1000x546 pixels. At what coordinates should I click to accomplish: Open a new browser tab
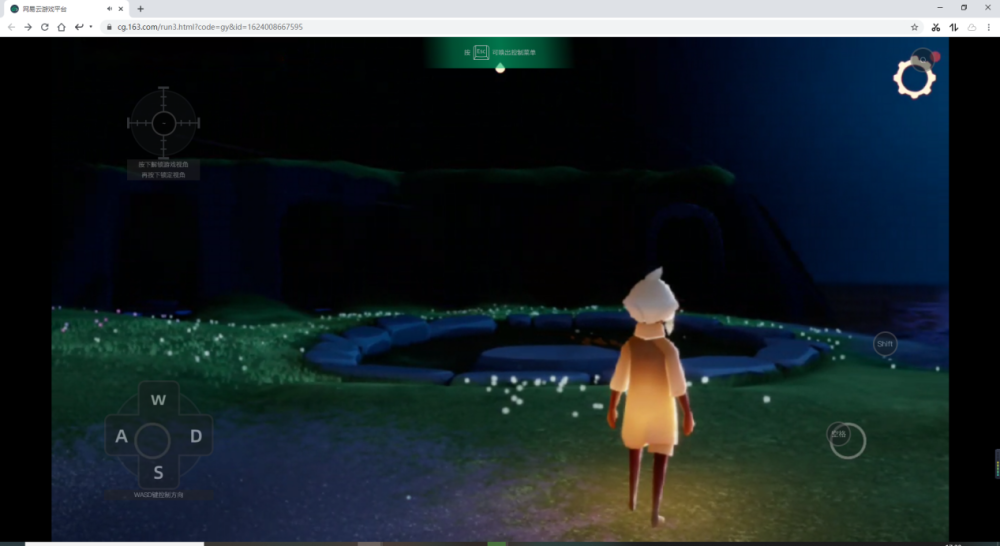coord(140,8)
